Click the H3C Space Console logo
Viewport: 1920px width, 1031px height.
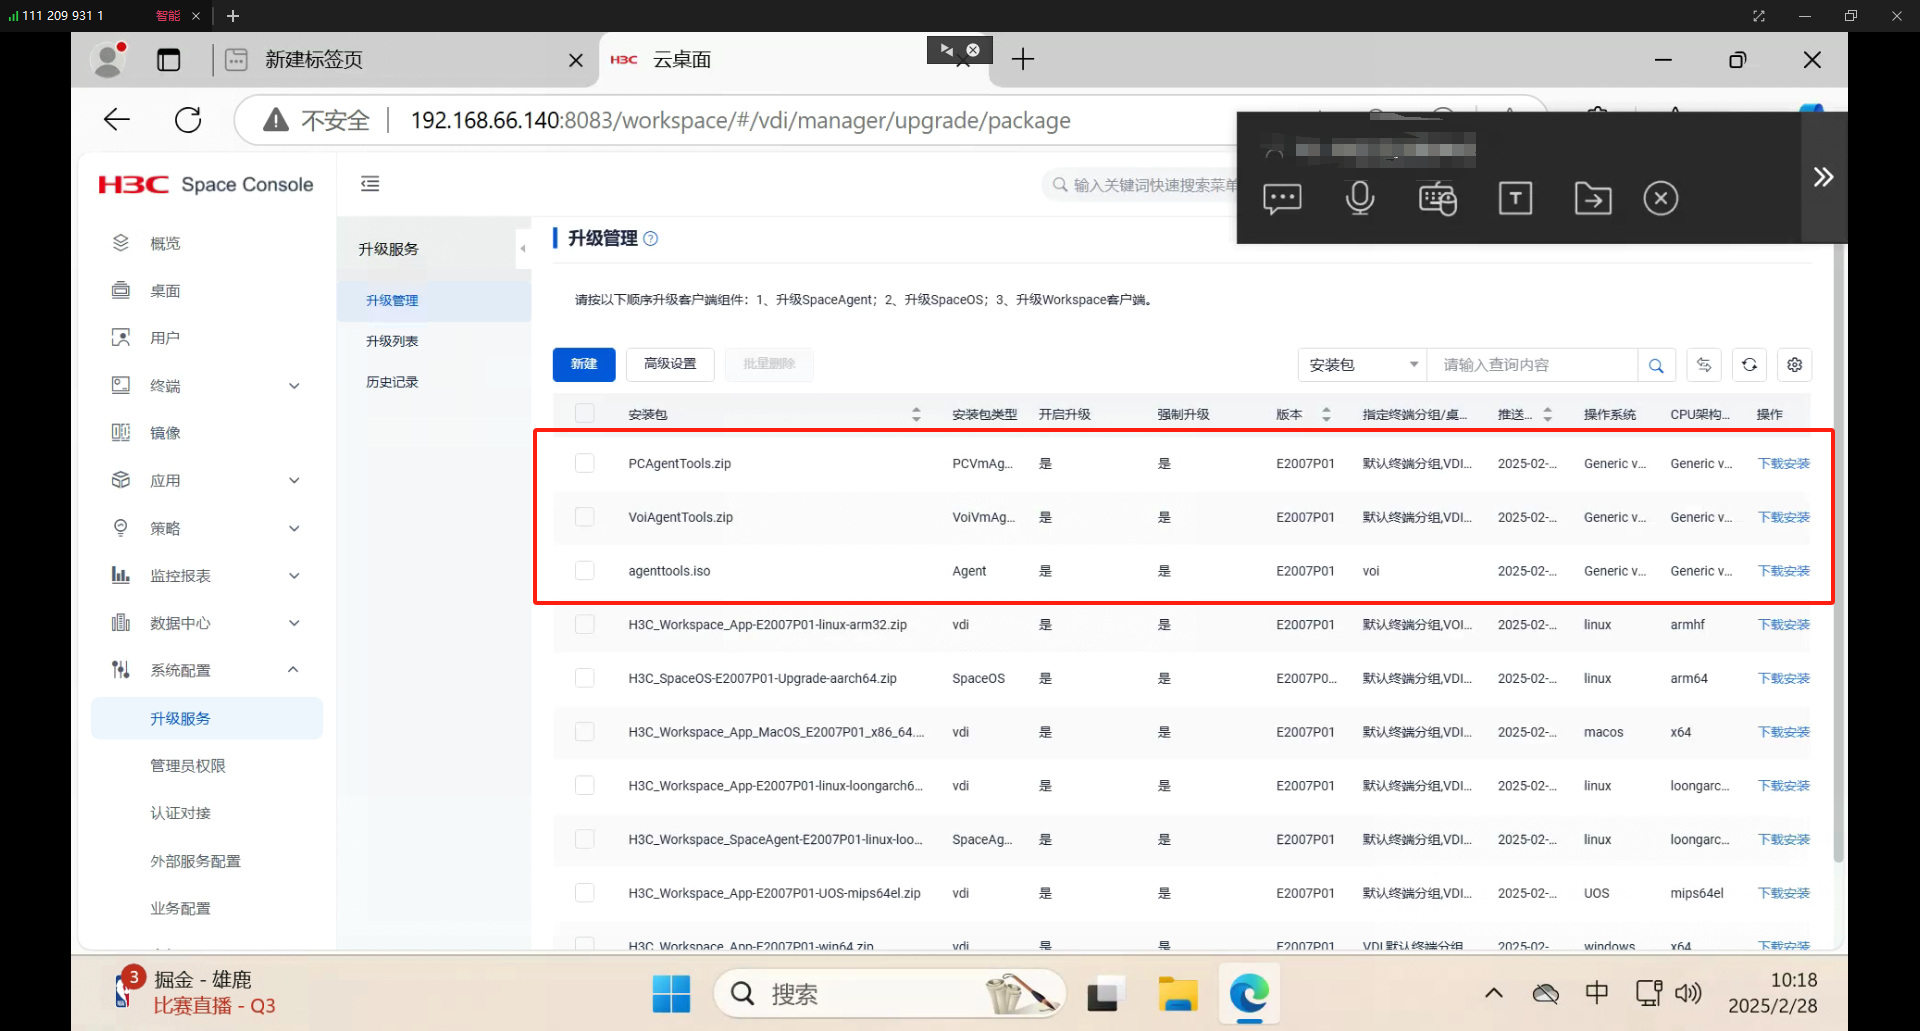click(x=206, y=185)
